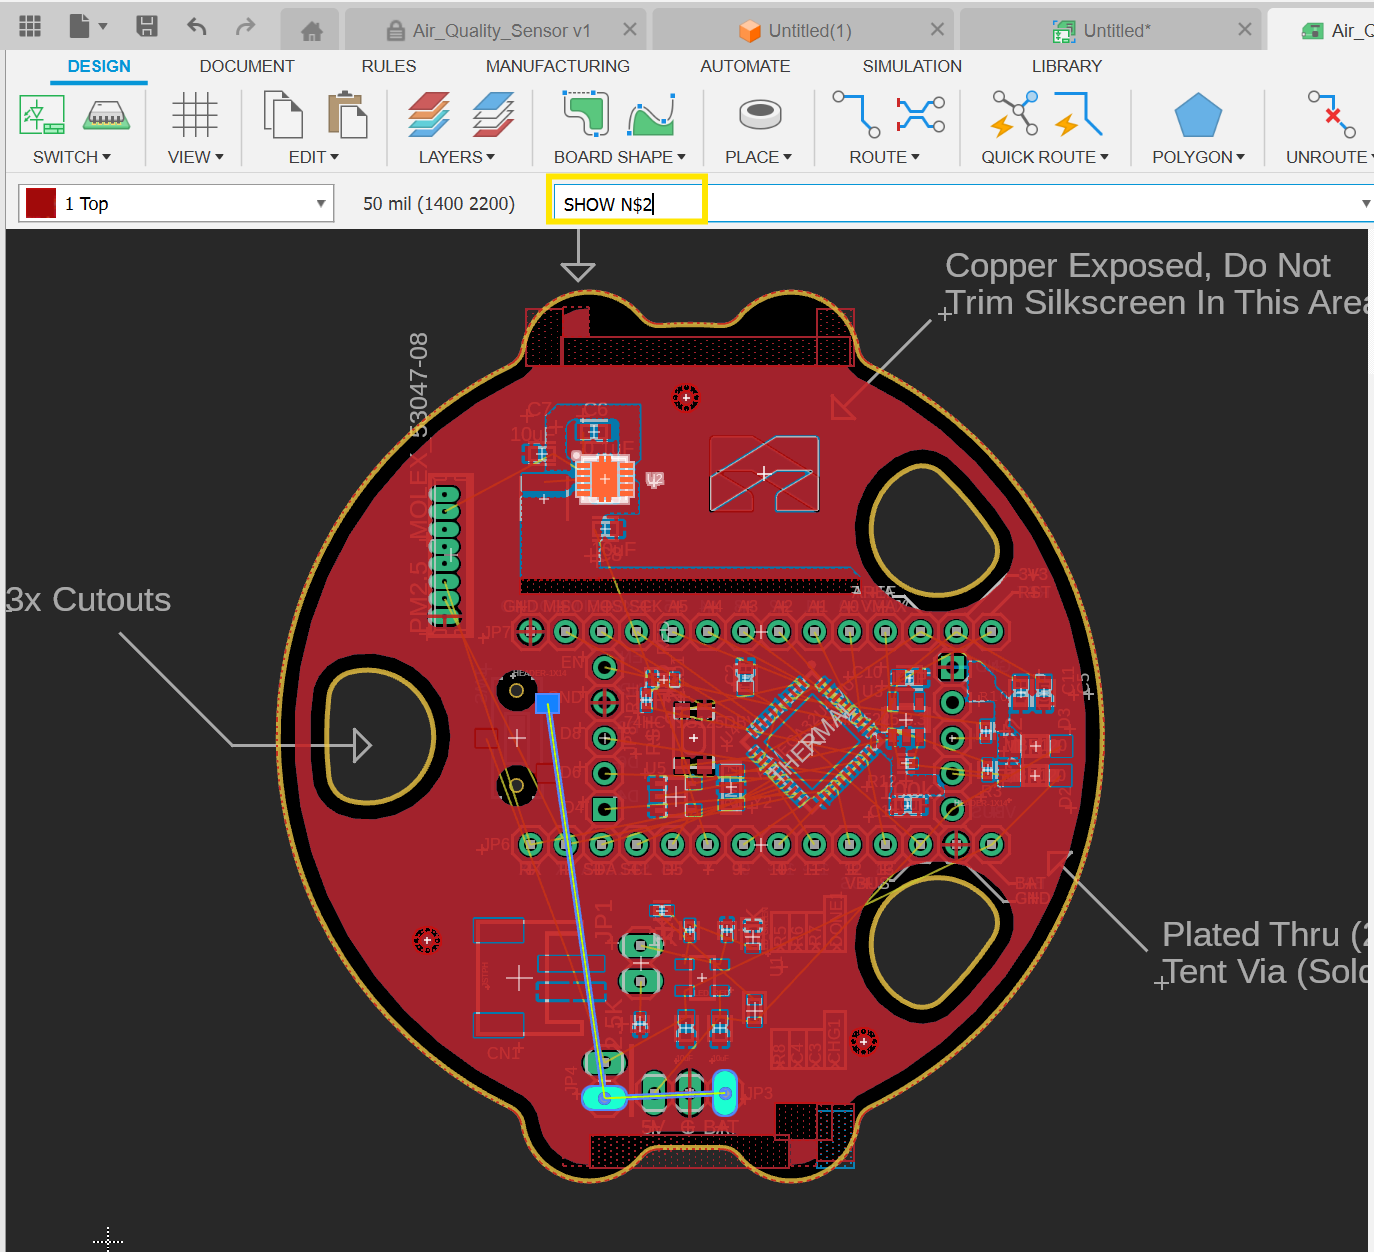
Task: Click the Save icon
Action: pyautogui.click(x=146, y=27)
